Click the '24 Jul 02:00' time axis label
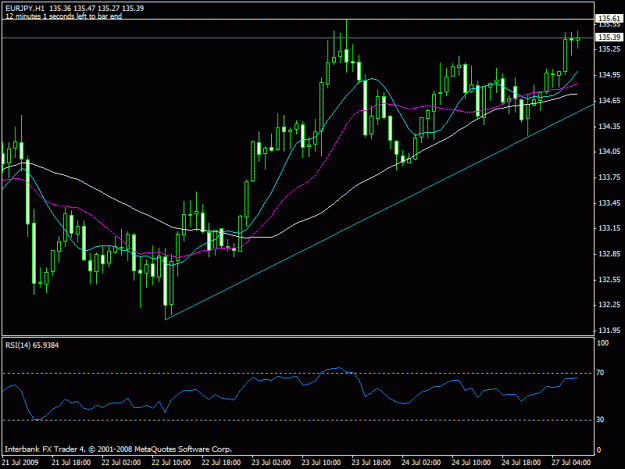This screenshot has width=625, height=469. click(421, 462)
